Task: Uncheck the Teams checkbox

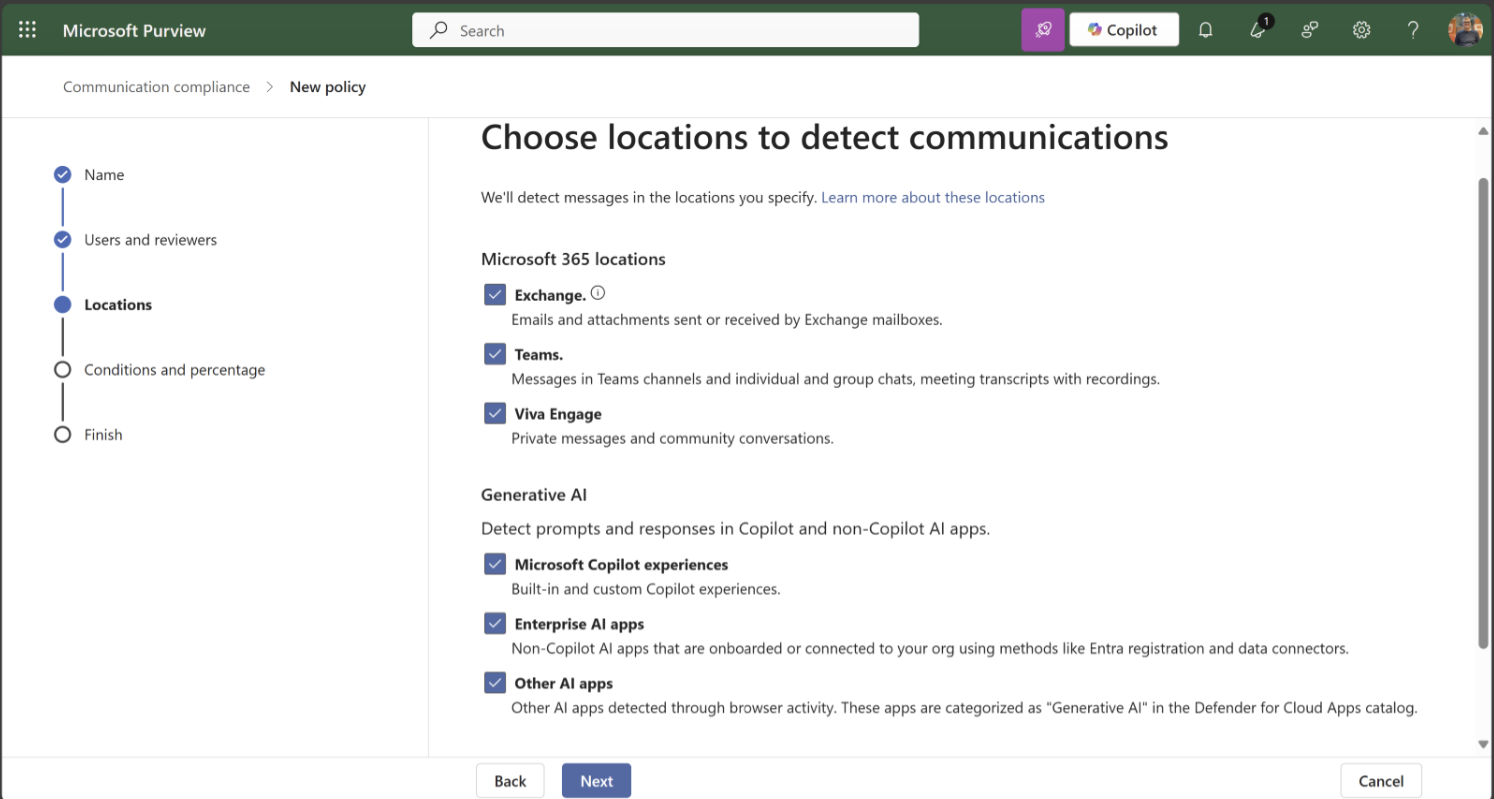Action: [x=495, y=354]
